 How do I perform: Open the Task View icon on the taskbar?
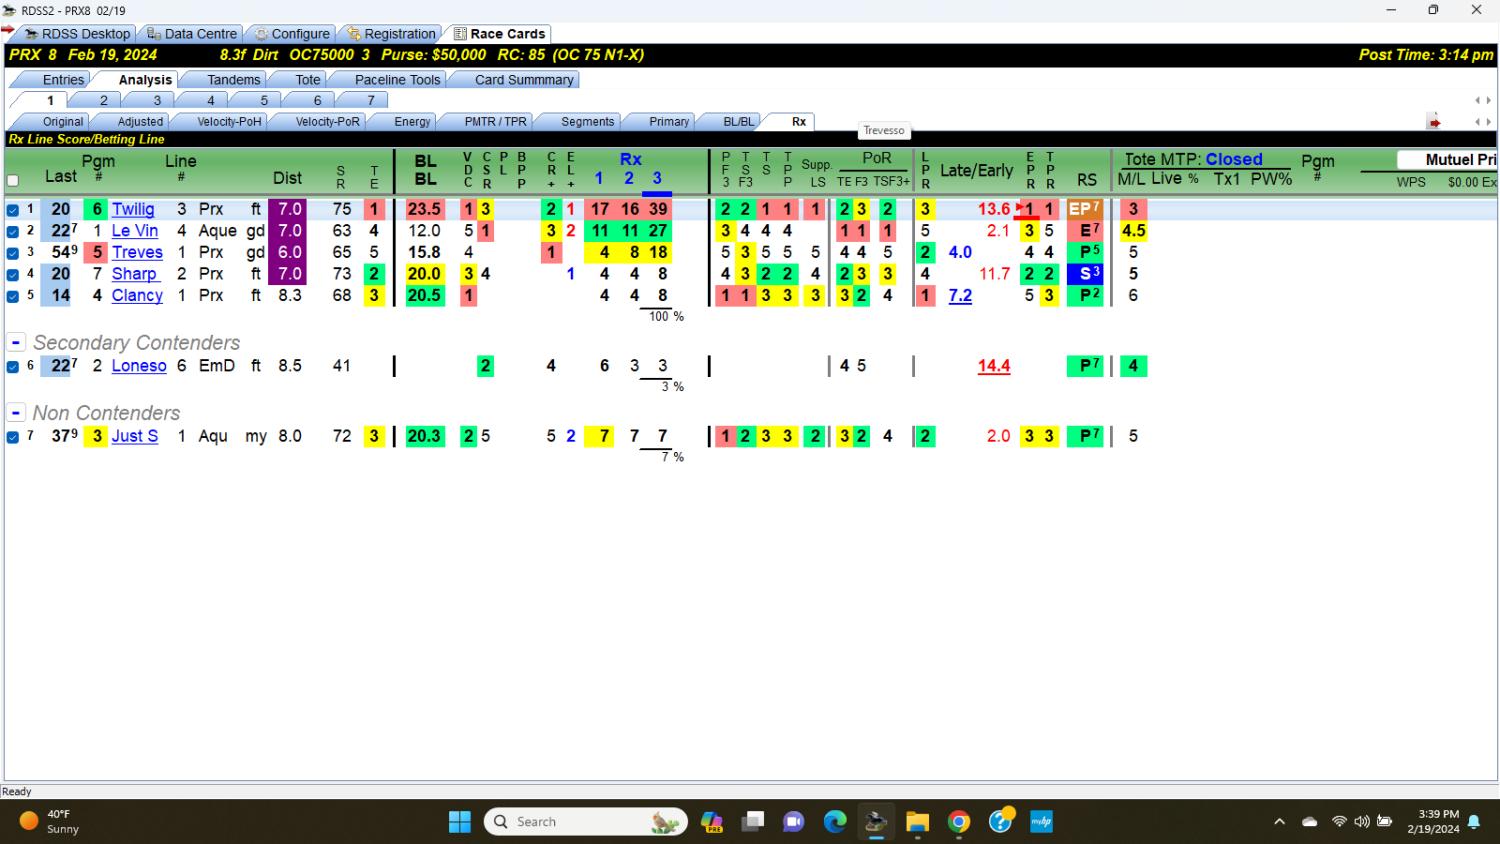click(x=752, y=822)
